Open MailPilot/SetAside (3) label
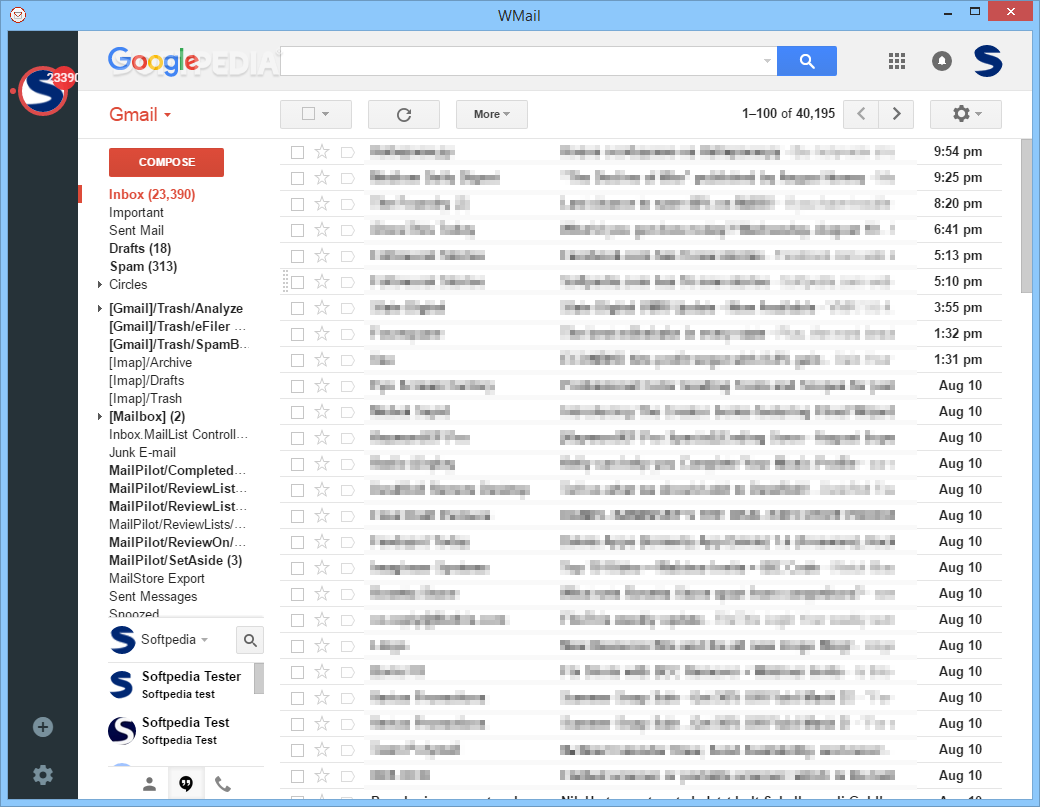Image resolution: width=1040 pixels, height=807 pixels. tap(175, 561)
